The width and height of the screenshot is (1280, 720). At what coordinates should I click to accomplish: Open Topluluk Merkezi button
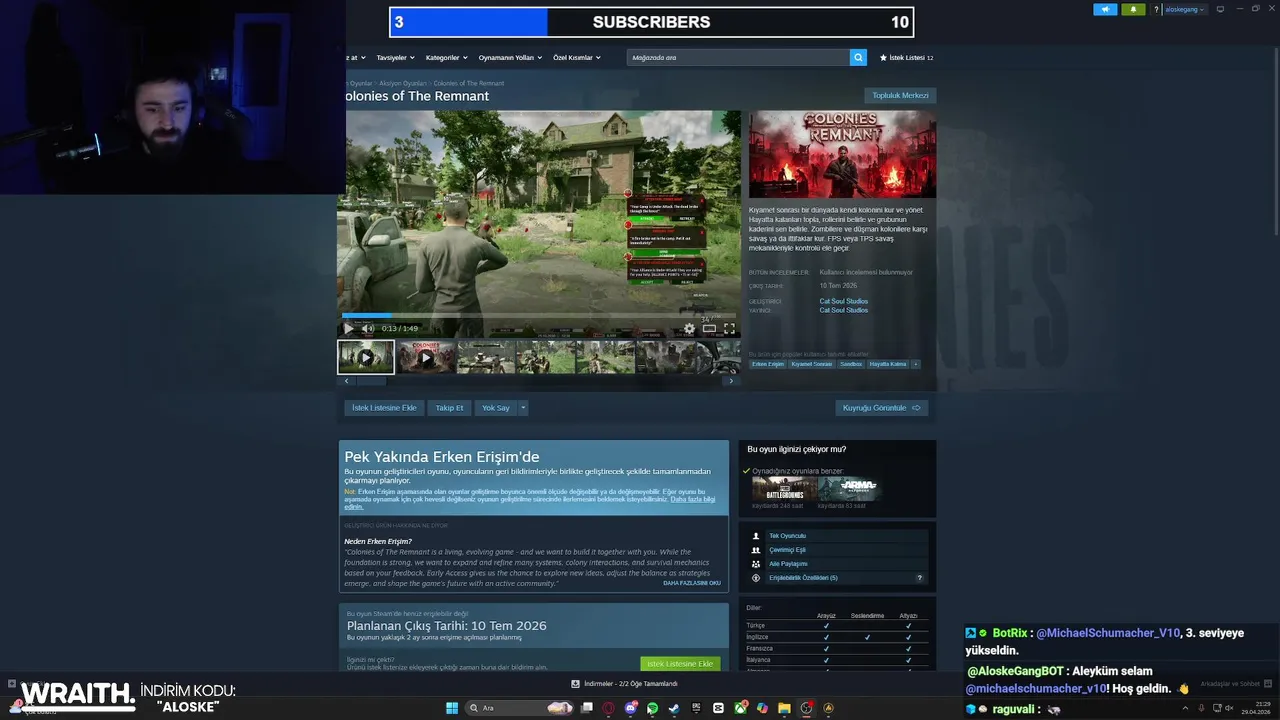(x=900, y=95)
